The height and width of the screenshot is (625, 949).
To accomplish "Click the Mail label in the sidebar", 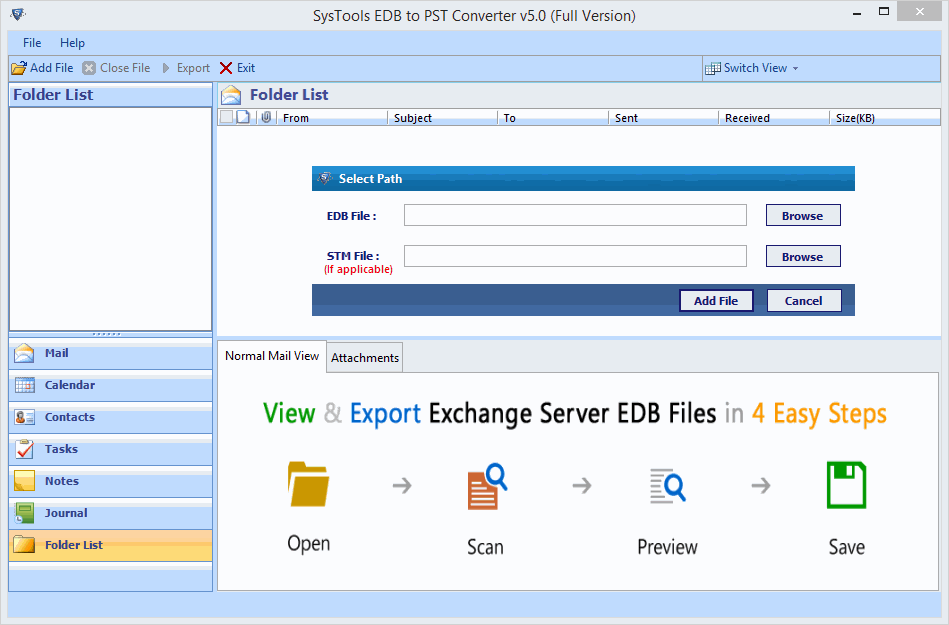I will (56, 353).
